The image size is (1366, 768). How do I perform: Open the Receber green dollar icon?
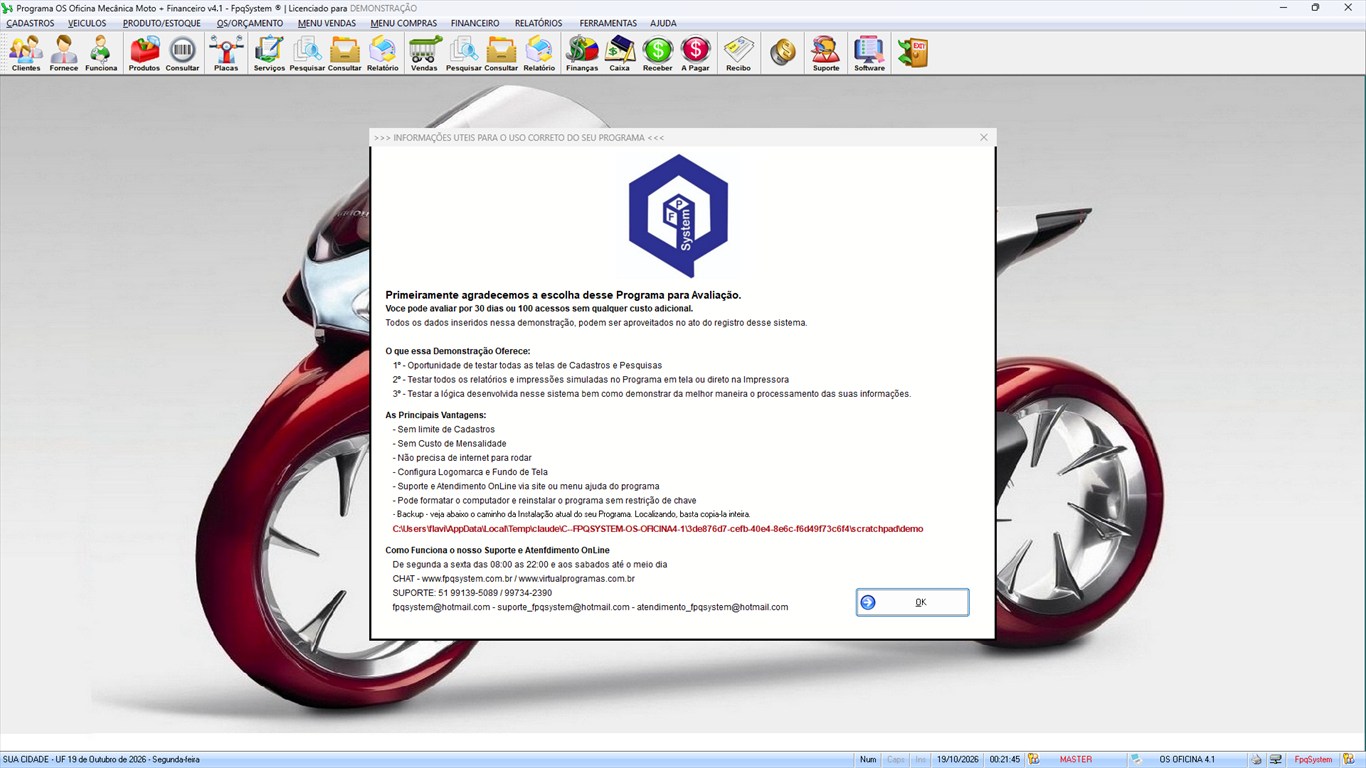(658, 53)
